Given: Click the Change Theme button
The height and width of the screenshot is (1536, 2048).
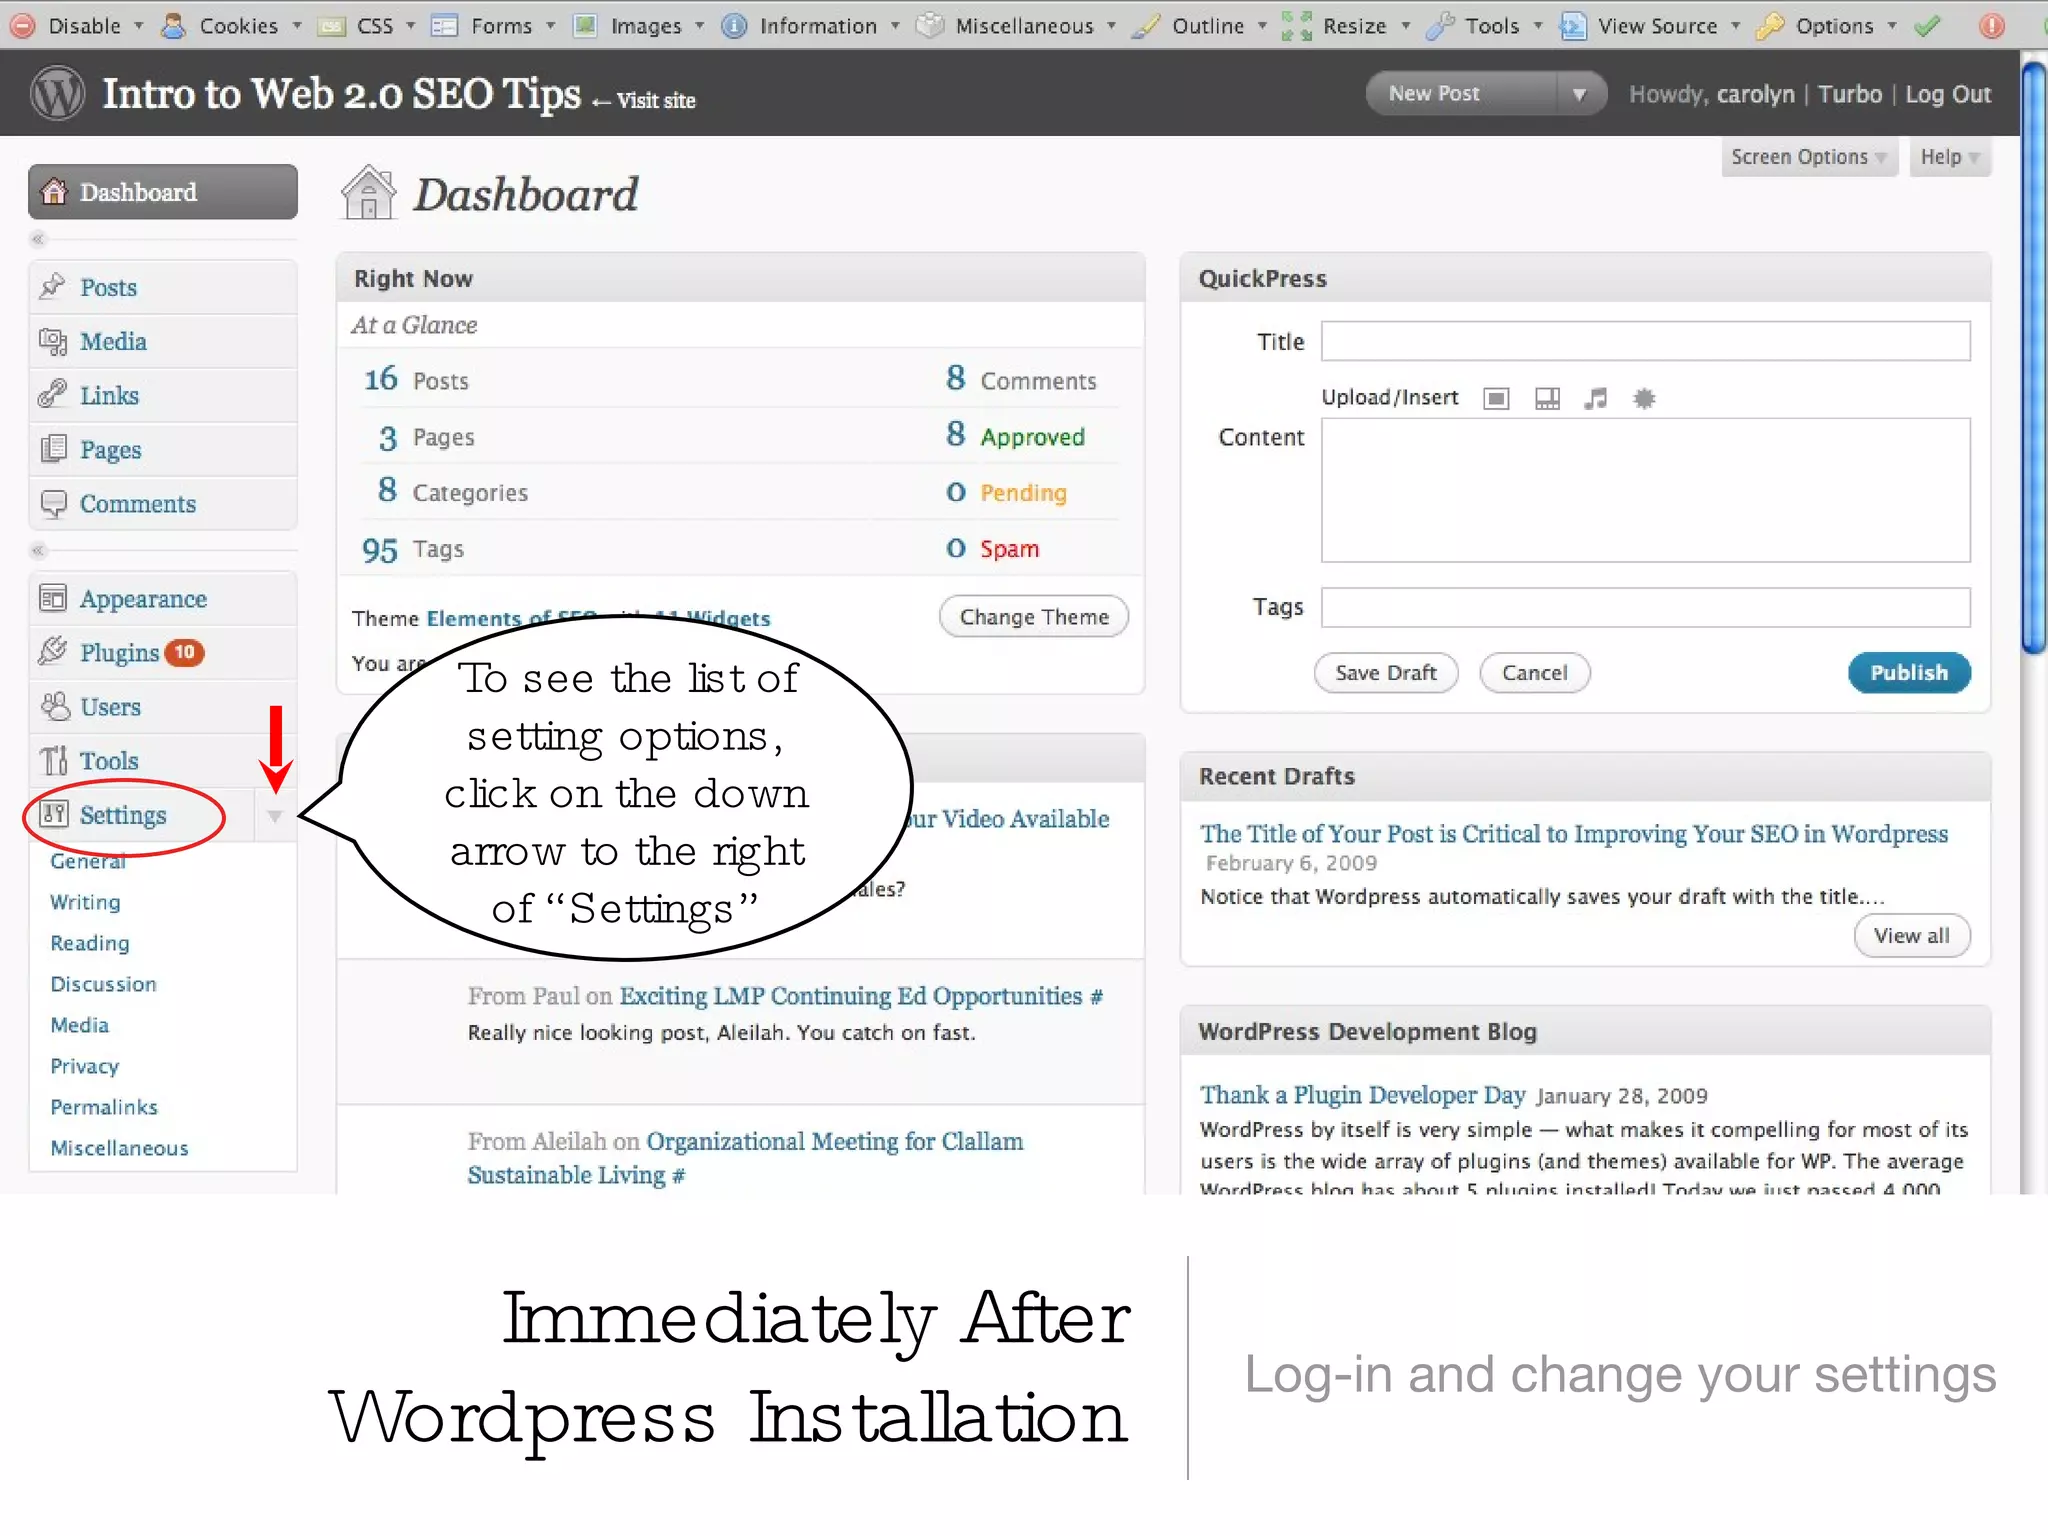Looking at the screenshot, I should click(1034, 617).
